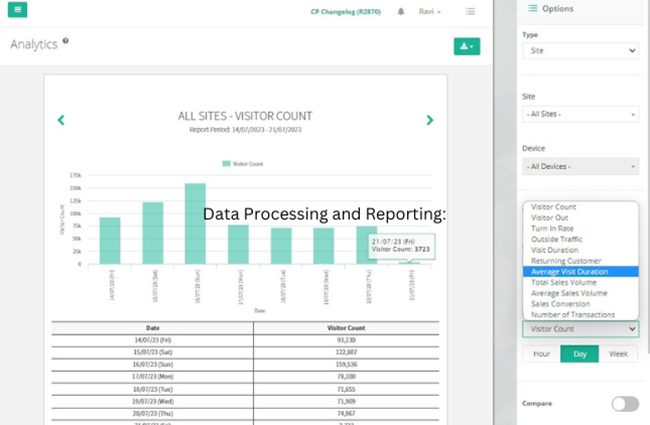Toggle the Compare switch on
This screenshot has width=650, height=425.
[x=624, y=403]
